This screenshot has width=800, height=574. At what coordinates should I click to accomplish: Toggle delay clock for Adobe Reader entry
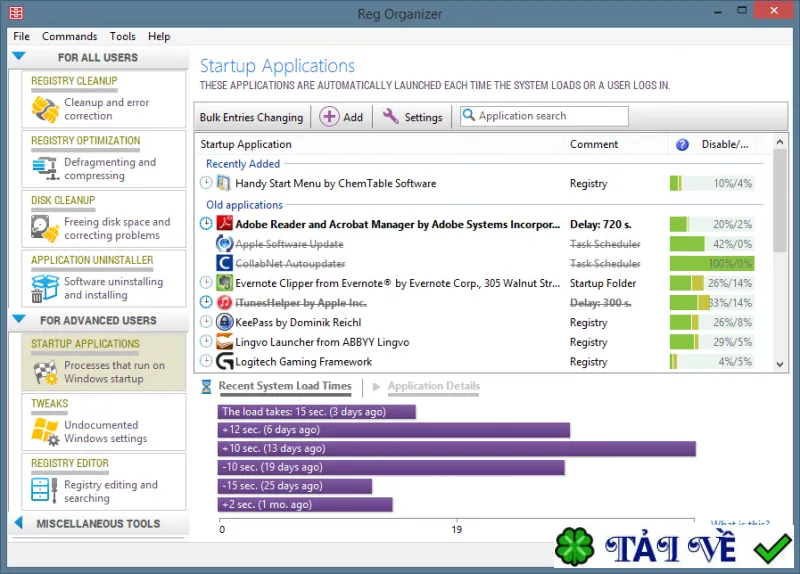pos(206,223)
